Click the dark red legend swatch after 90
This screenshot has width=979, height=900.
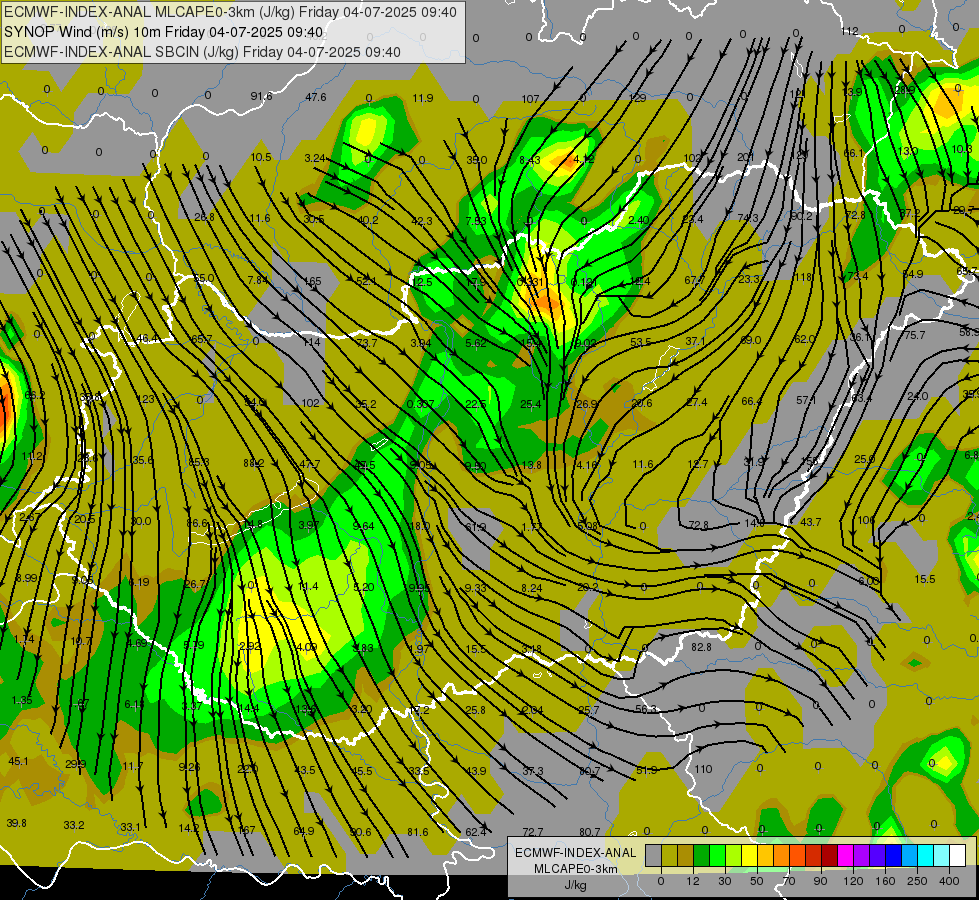point(829,856)
